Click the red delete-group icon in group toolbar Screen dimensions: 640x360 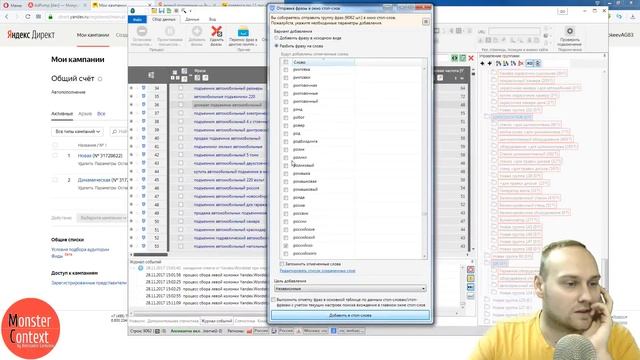(x=521, y=64)
